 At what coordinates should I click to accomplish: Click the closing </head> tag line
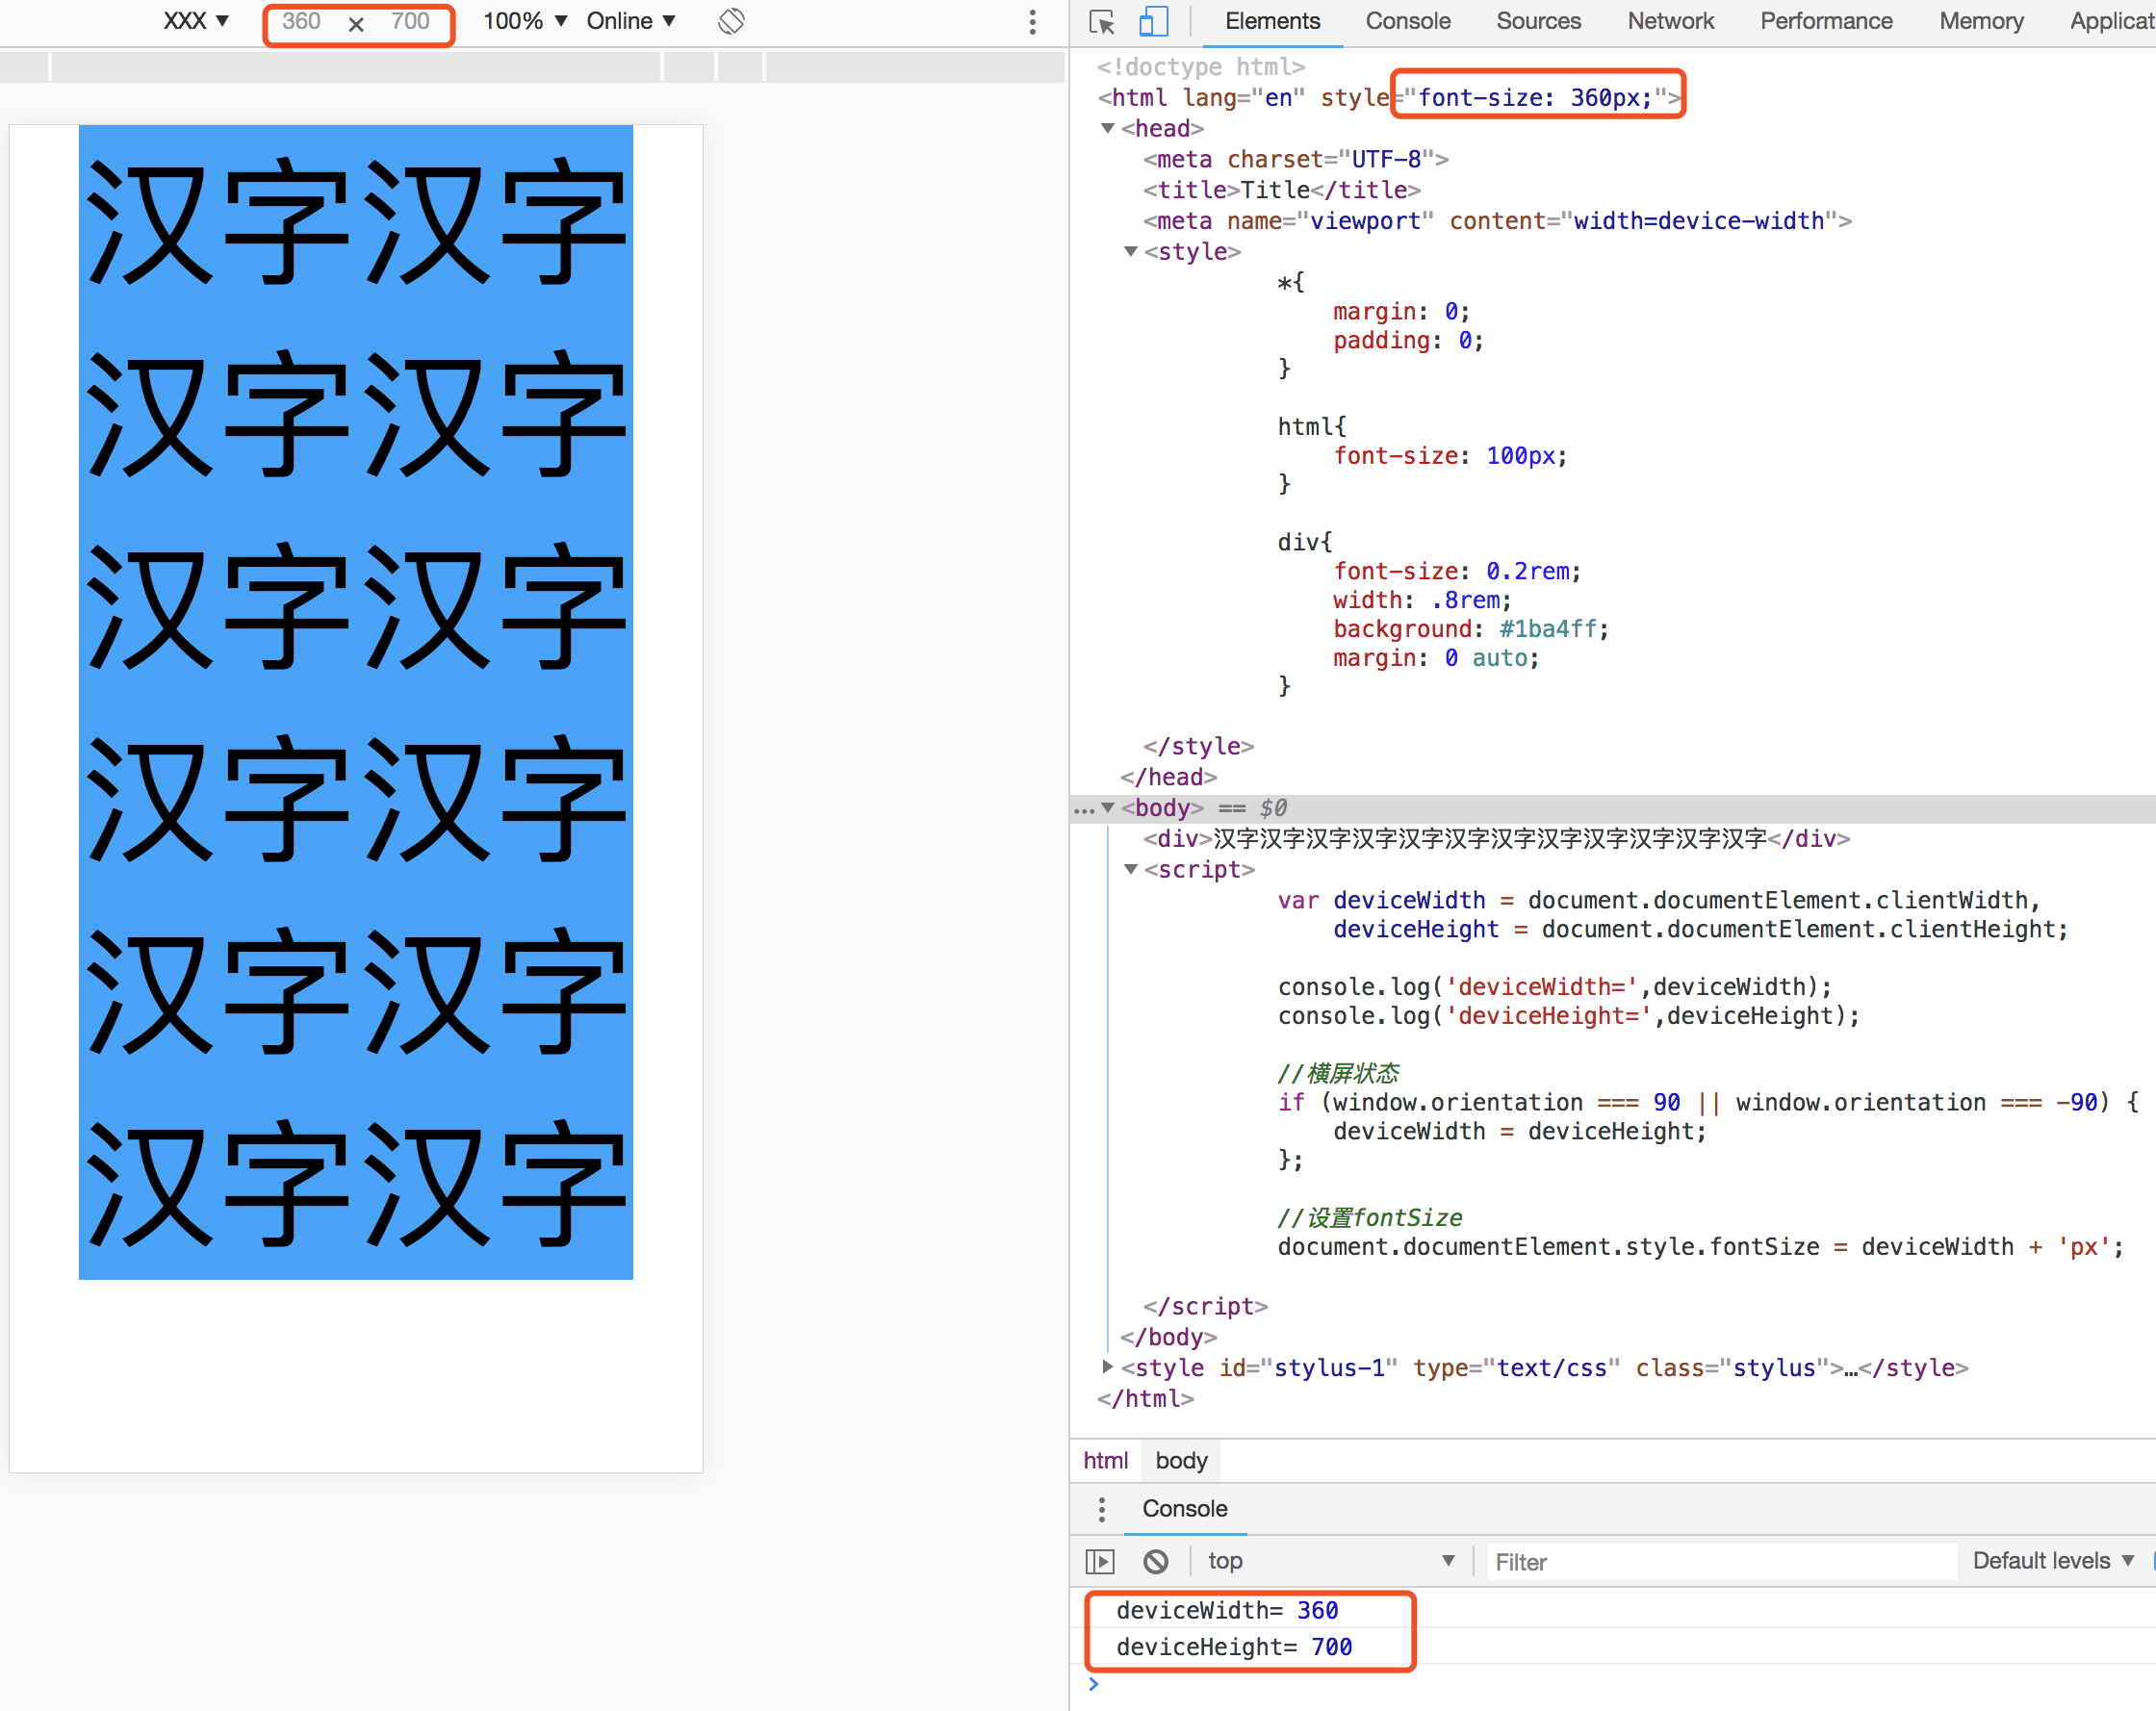(x=1168, y=777)
